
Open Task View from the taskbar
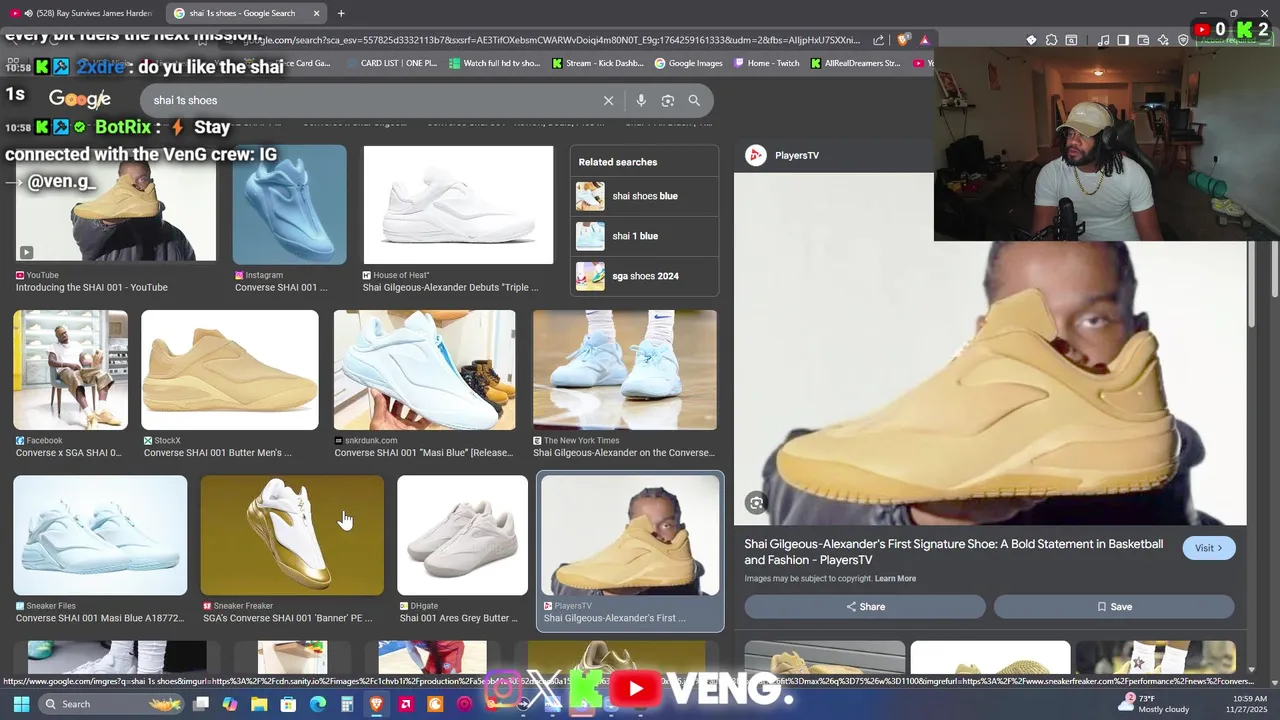click(200, 704)
